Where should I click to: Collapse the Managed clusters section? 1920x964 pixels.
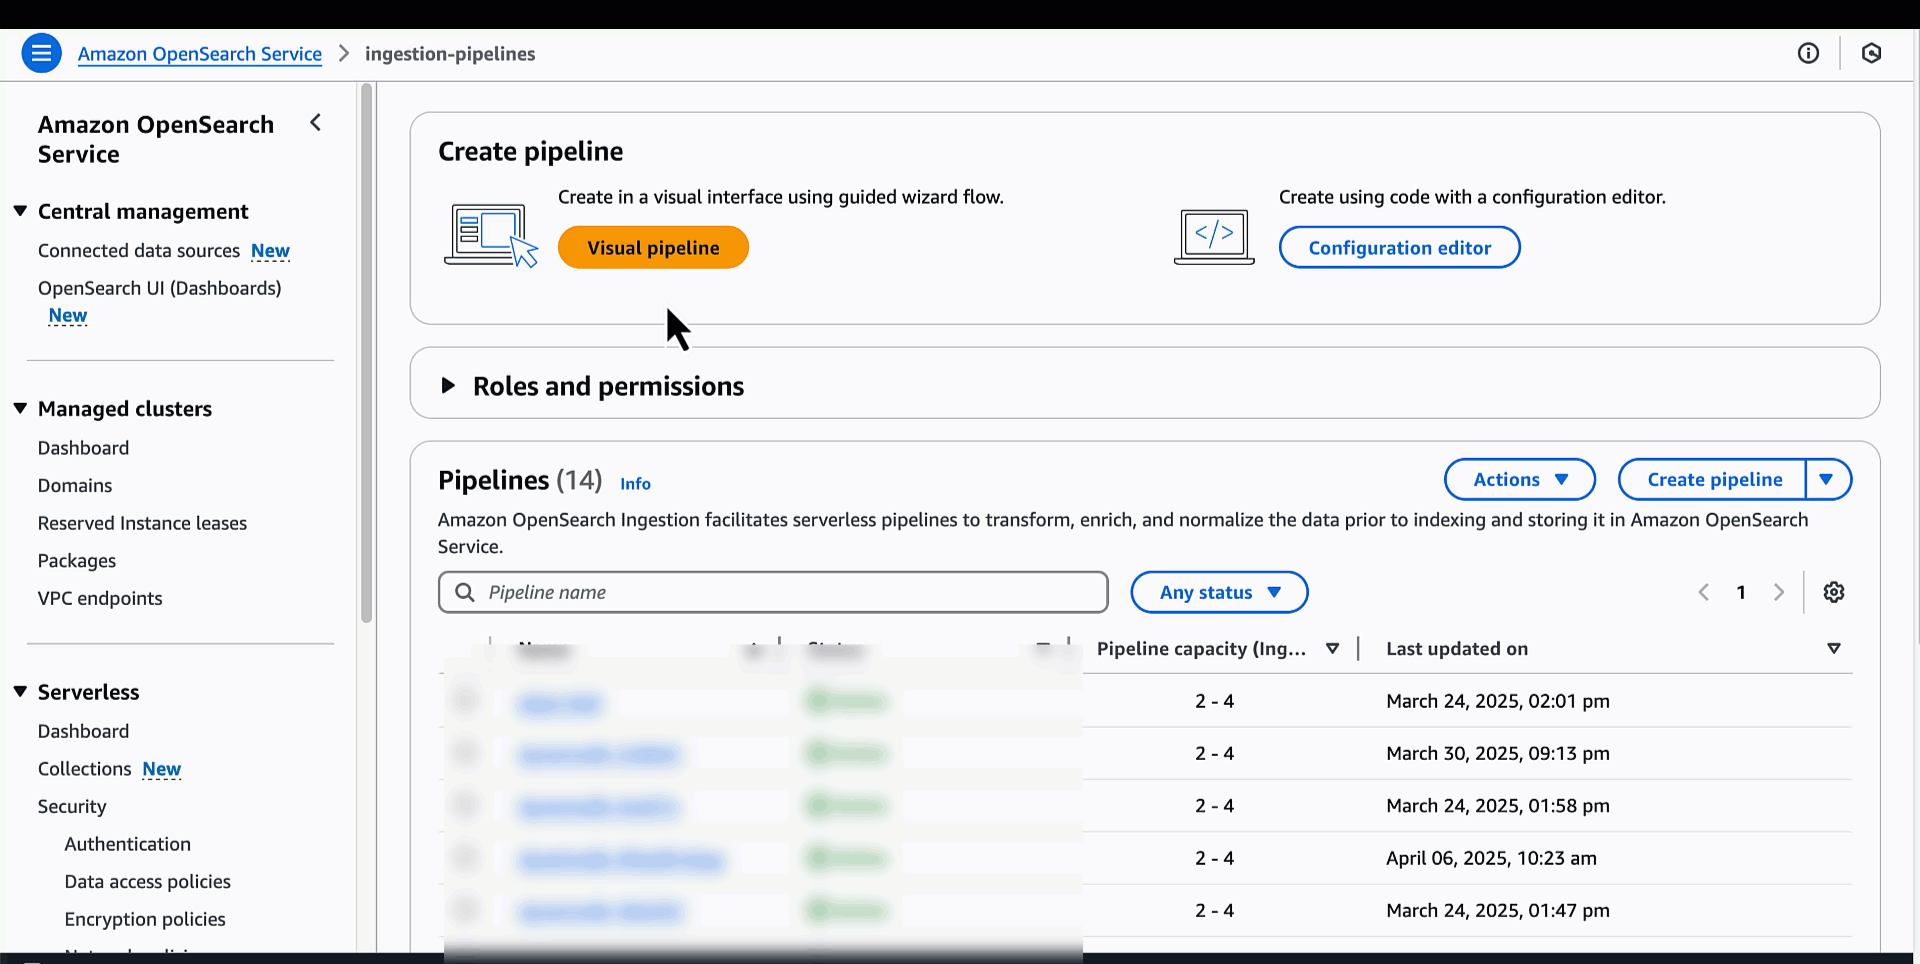(20, 408)
